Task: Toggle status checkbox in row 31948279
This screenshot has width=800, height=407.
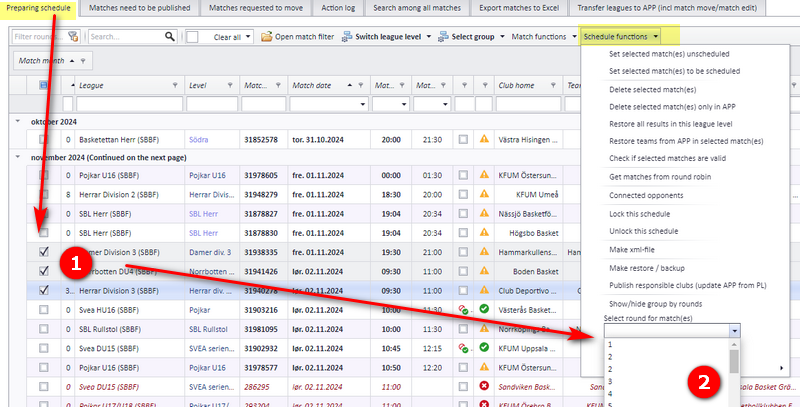Action: [x=463, y=194]
